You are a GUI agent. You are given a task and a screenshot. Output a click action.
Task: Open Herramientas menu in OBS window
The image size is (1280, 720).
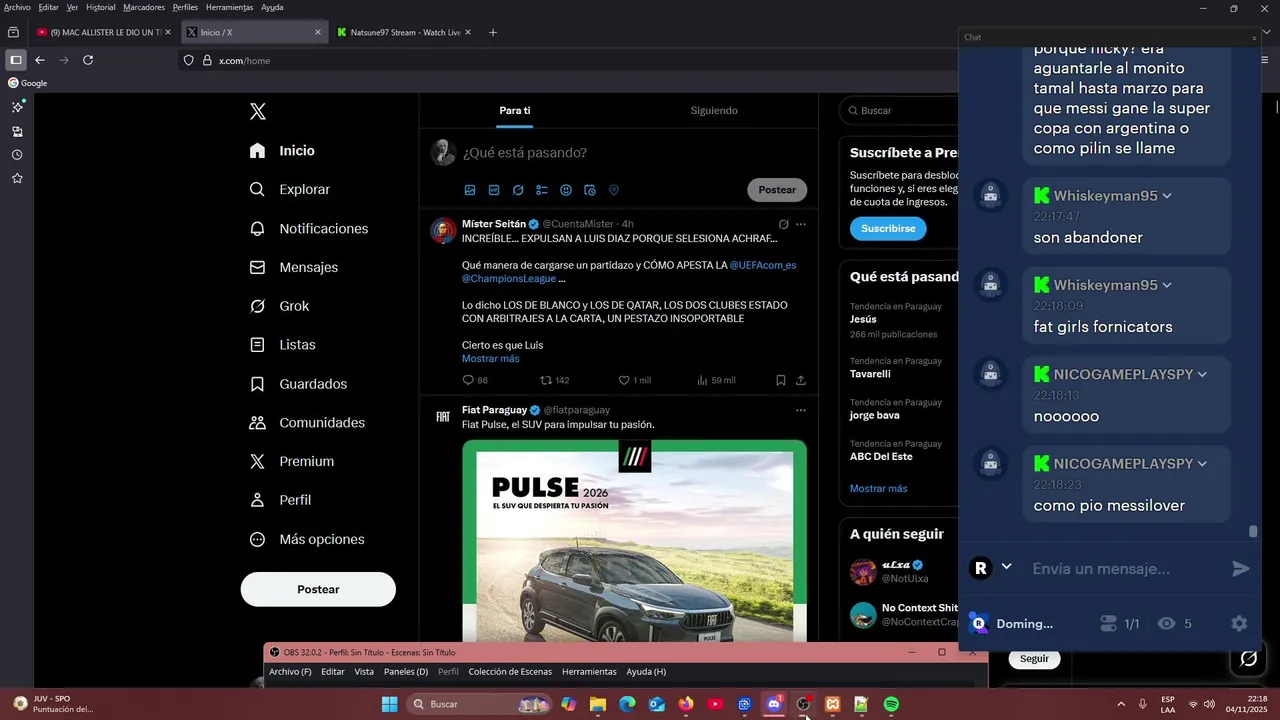[x=590, y=672]
